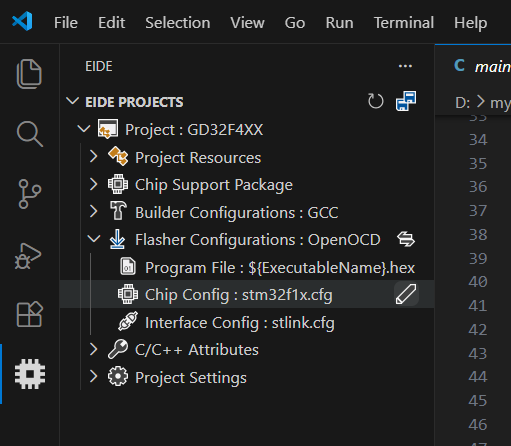The width and height of the screenshot is (511, 446).
Task: Click Flasher Configurations : OpenOCD label
Action: click(258, 240)
